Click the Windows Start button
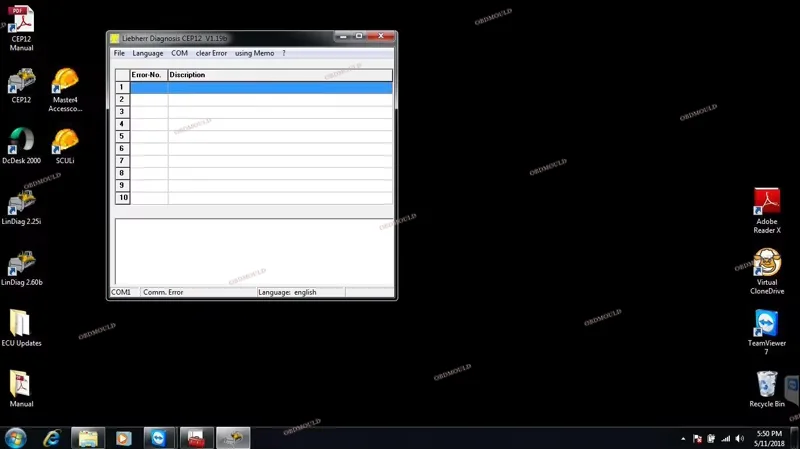This screenshot has height=449, width=800. 16,438
